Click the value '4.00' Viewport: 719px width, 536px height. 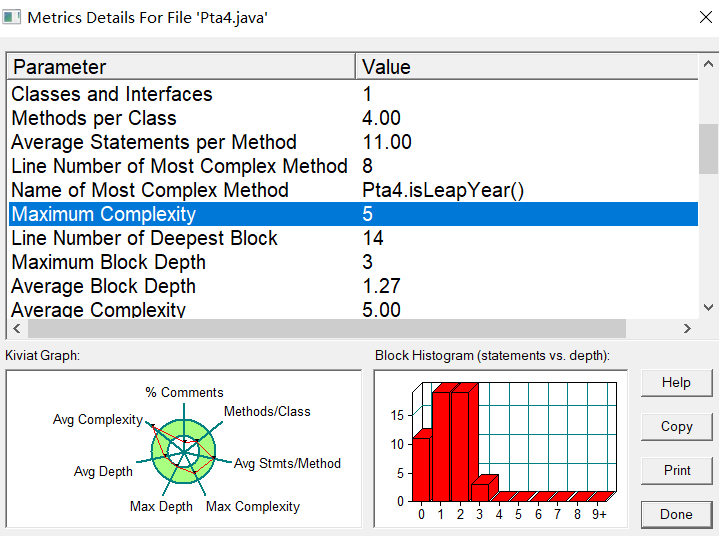click(381, 118)
